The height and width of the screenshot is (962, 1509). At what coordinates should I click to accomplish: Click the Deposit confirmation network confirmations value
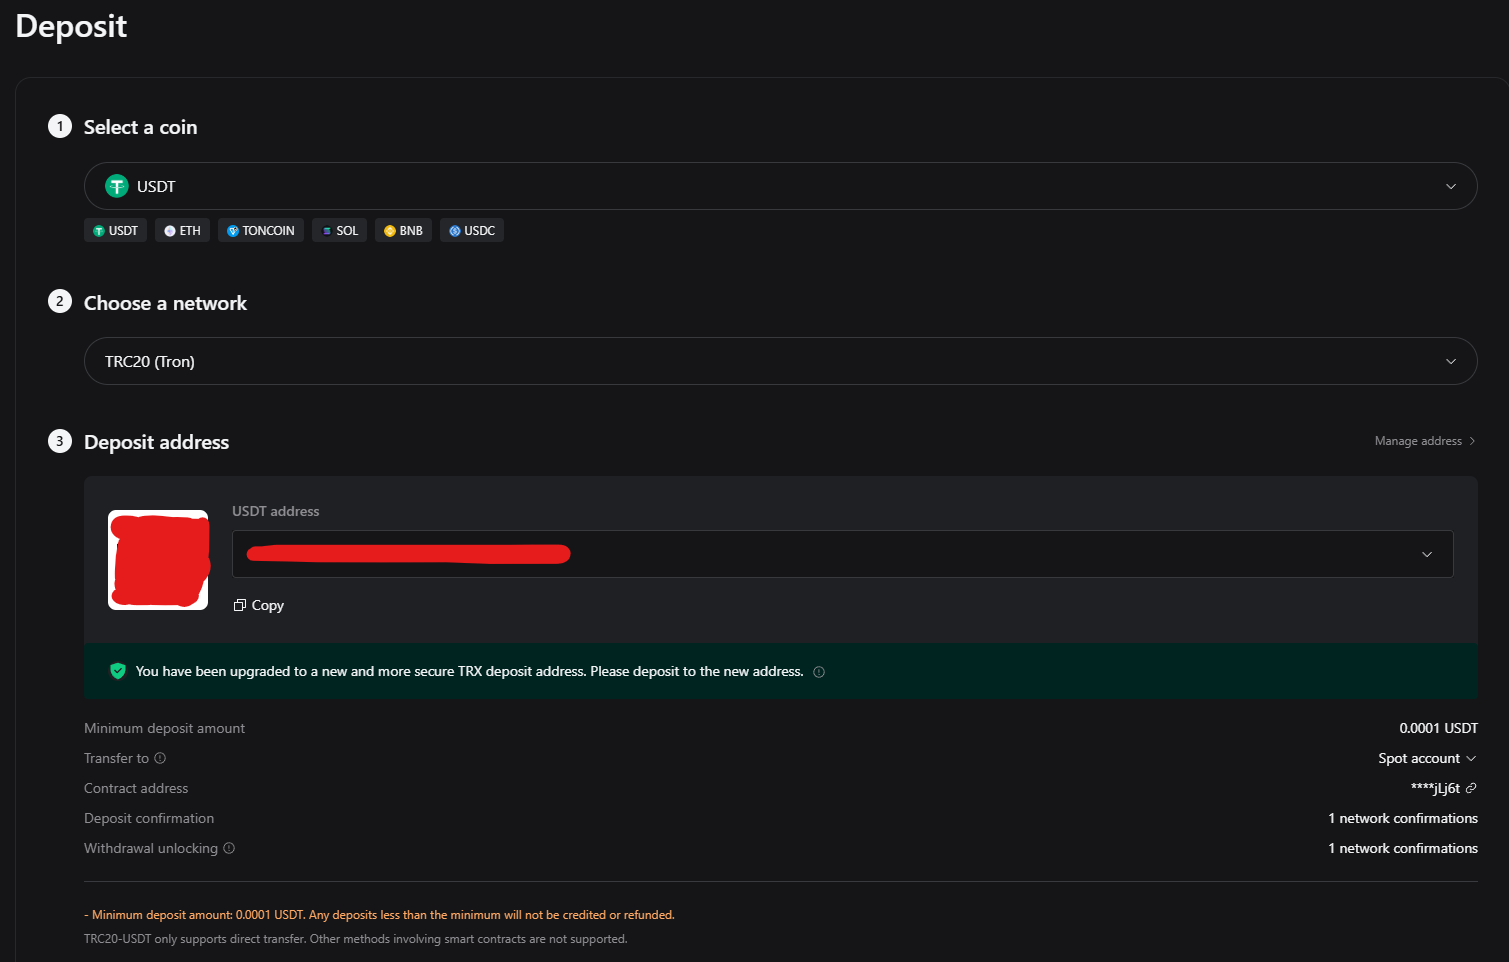click(1403, 818)
